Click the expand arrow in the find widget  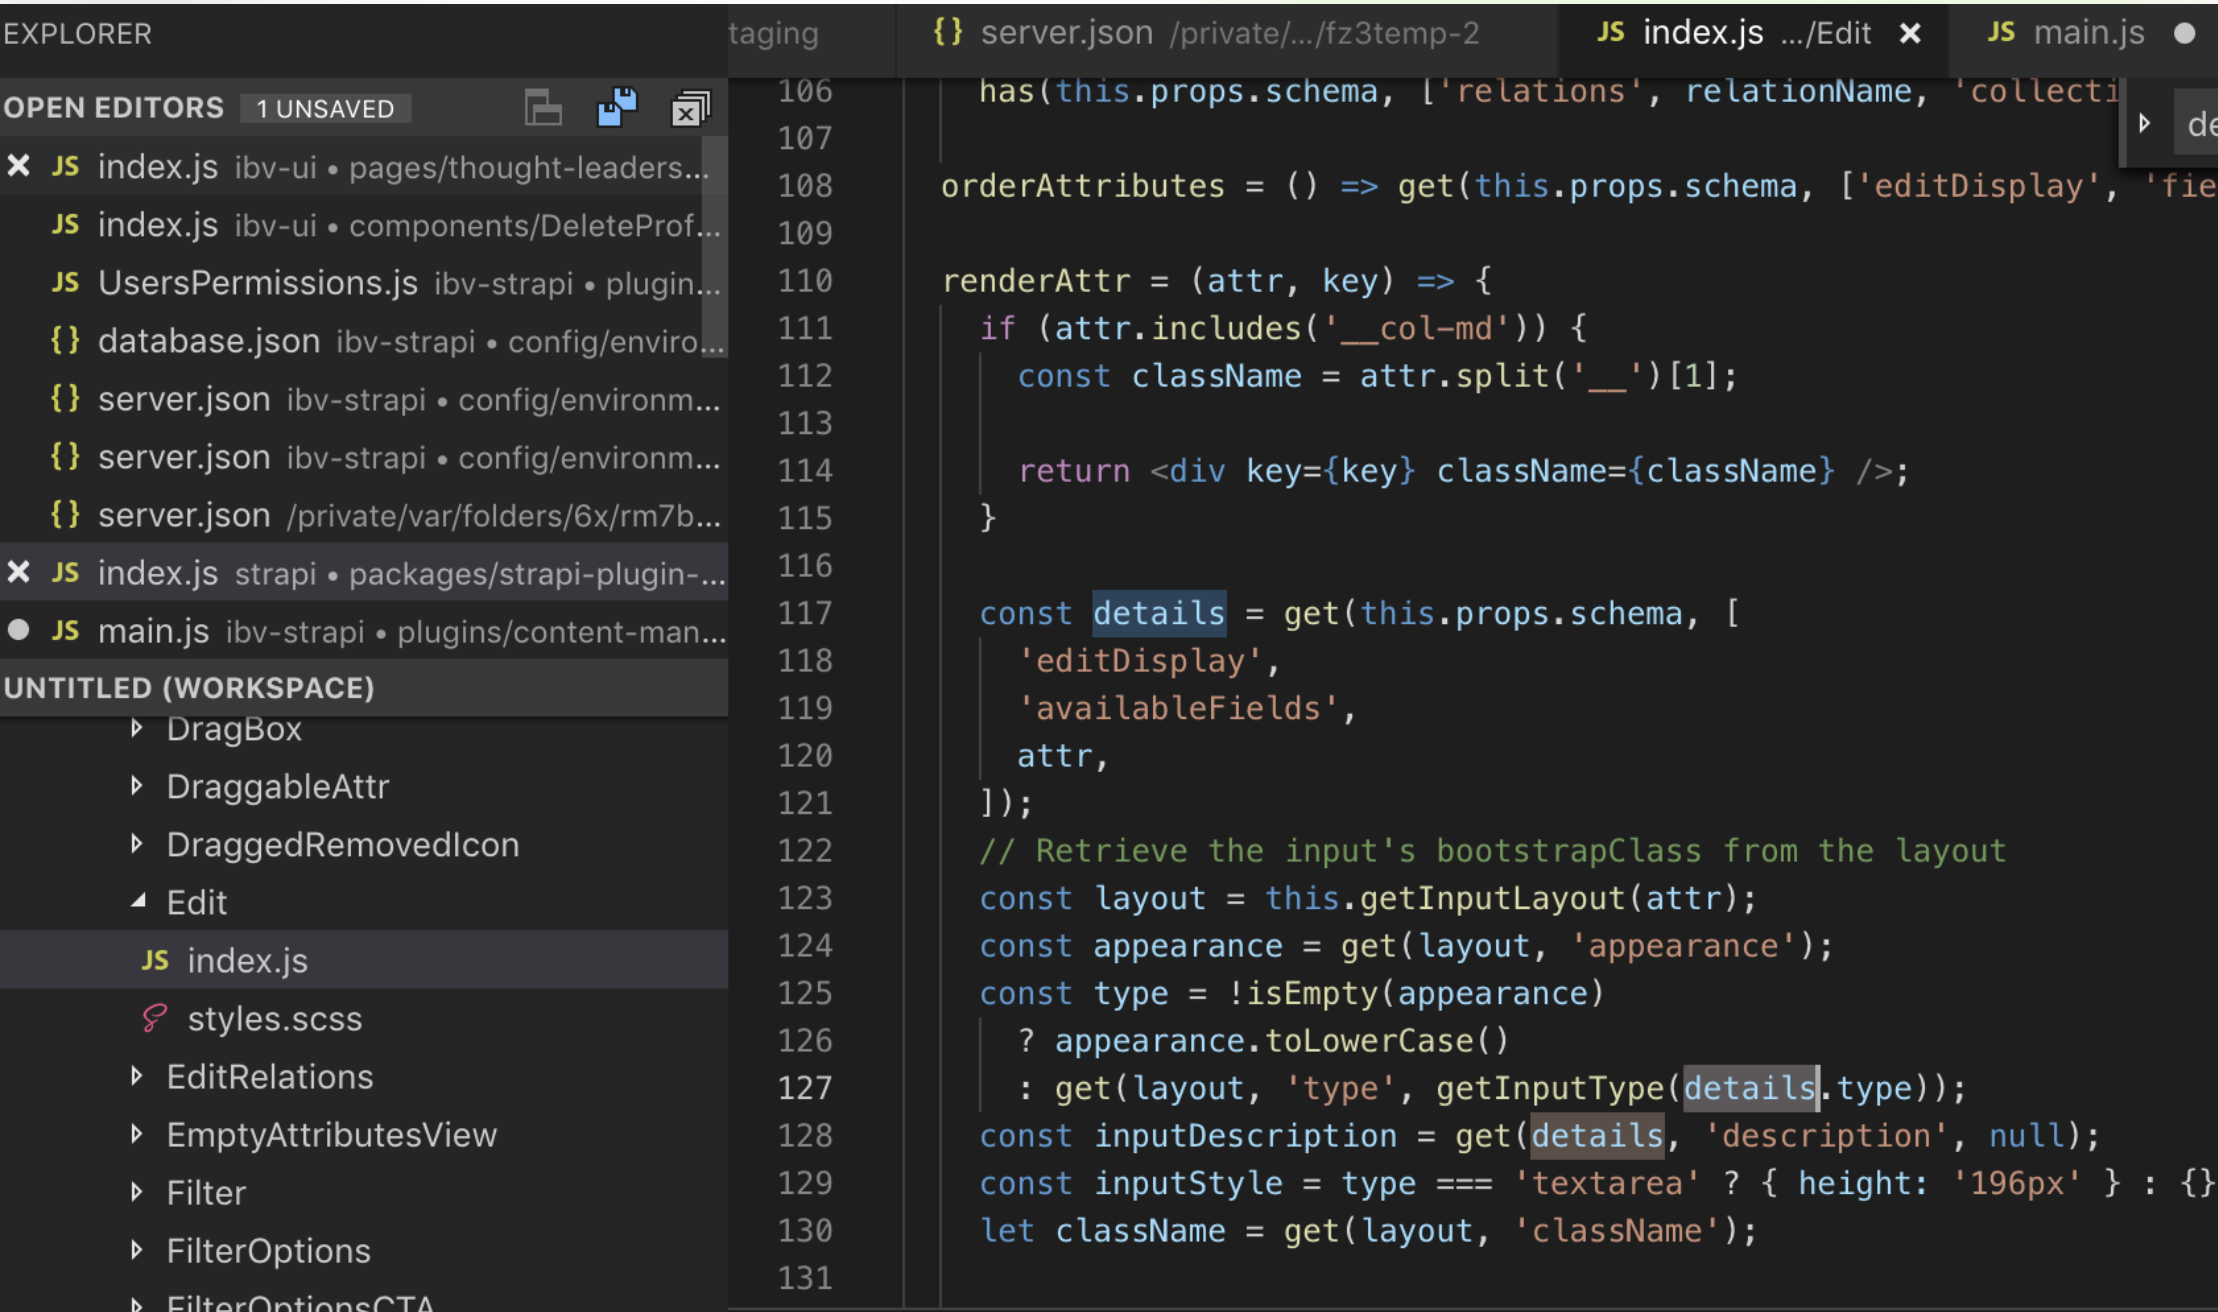[x=2144, y=123]
